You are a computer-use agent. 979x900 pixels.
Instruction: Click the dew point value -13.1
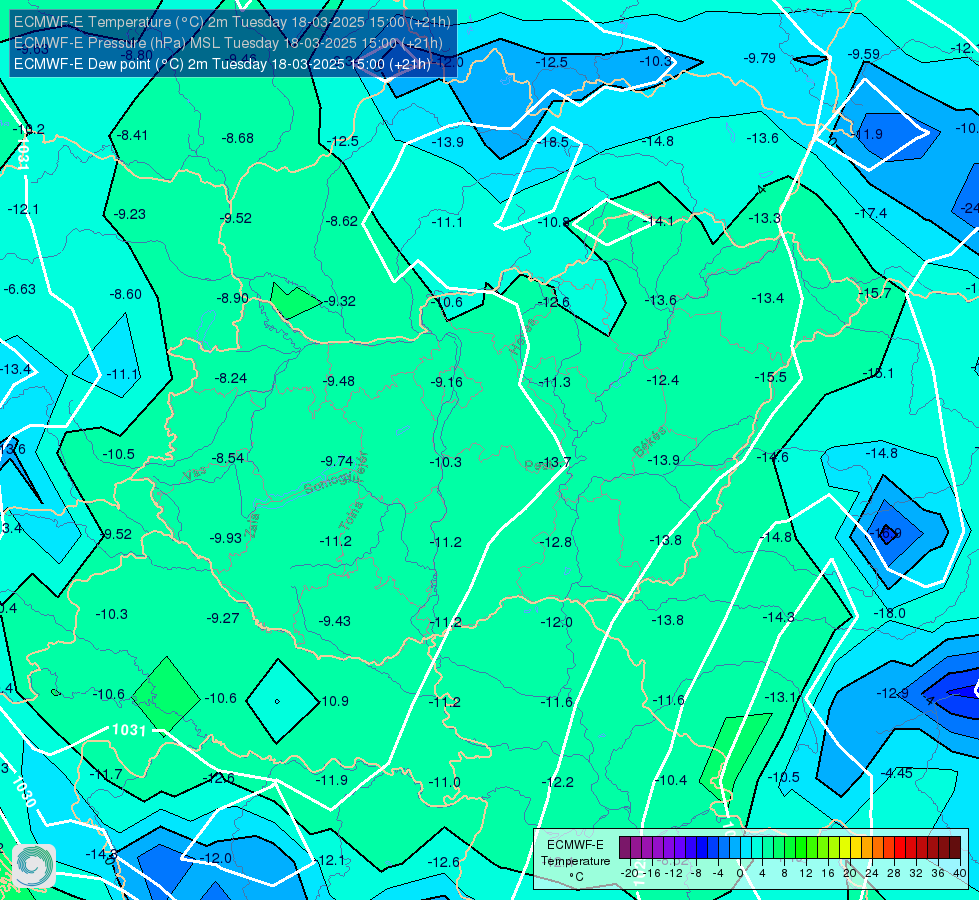click(x=780, y=698)
